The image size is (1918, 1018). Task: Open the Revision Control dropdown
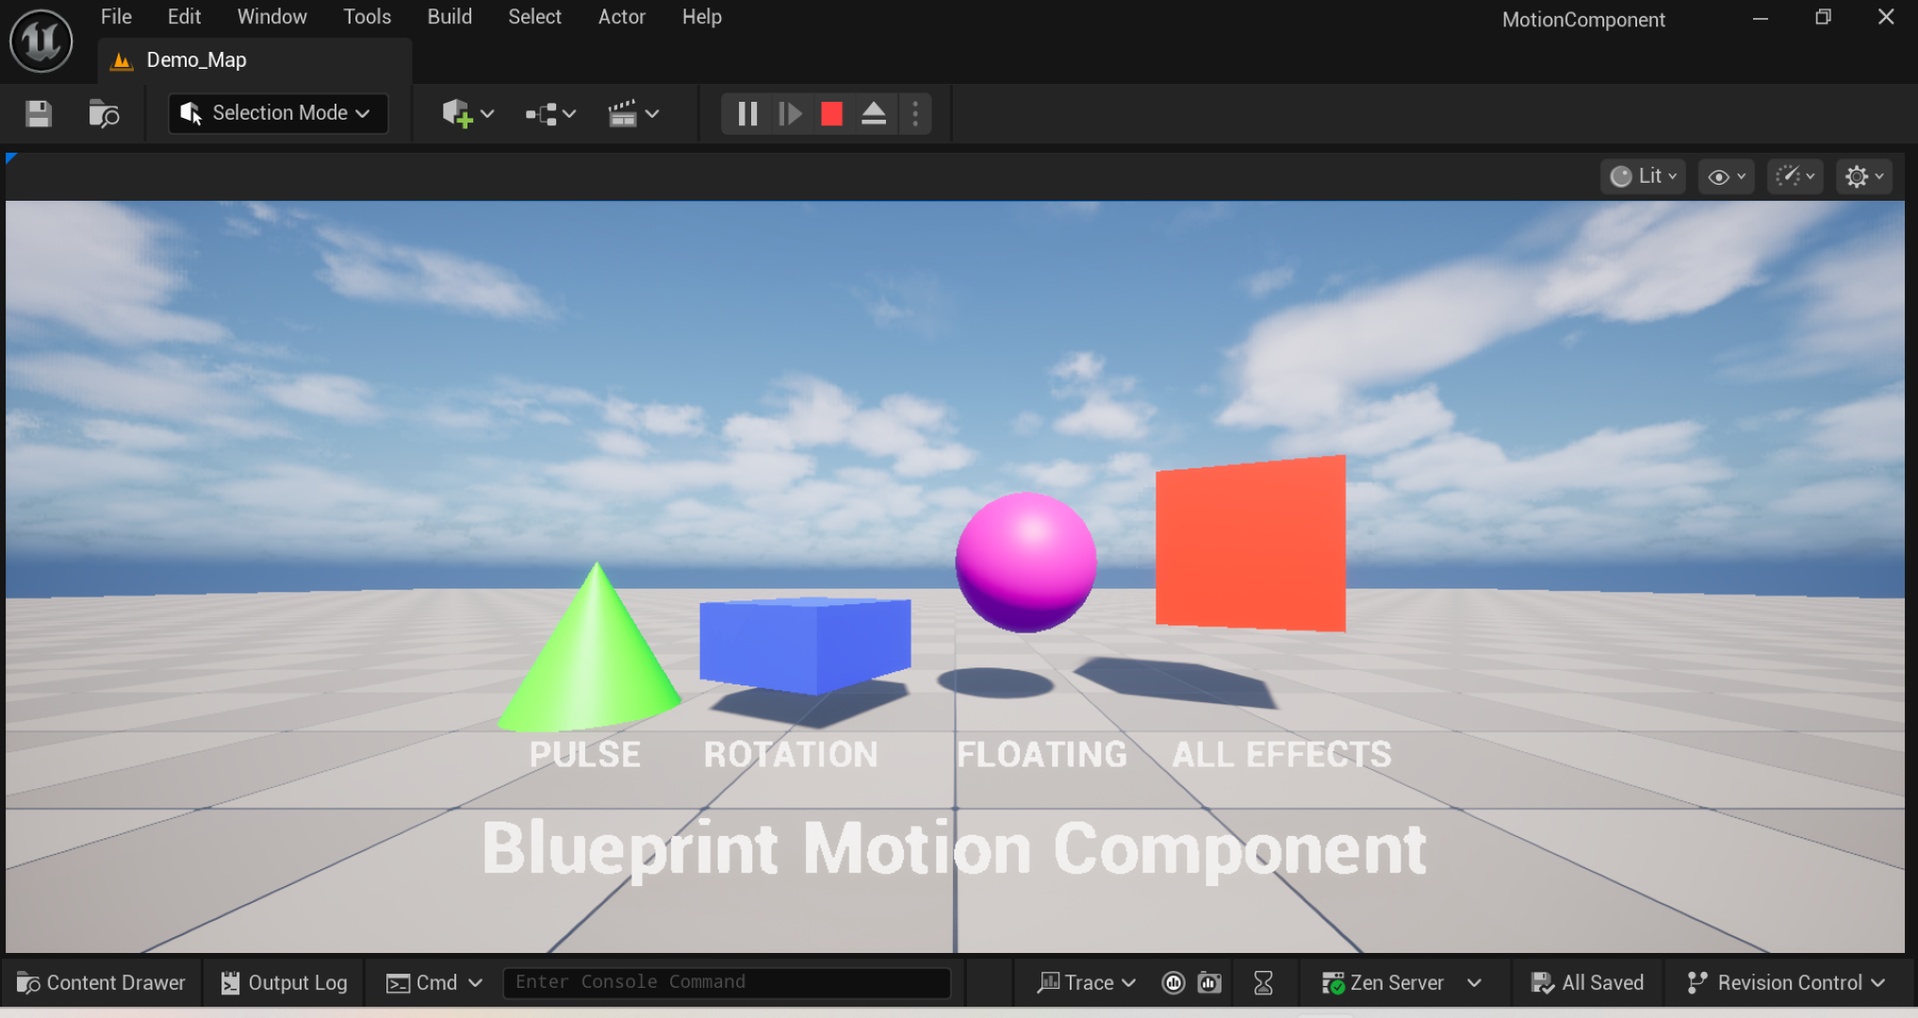1786,983
